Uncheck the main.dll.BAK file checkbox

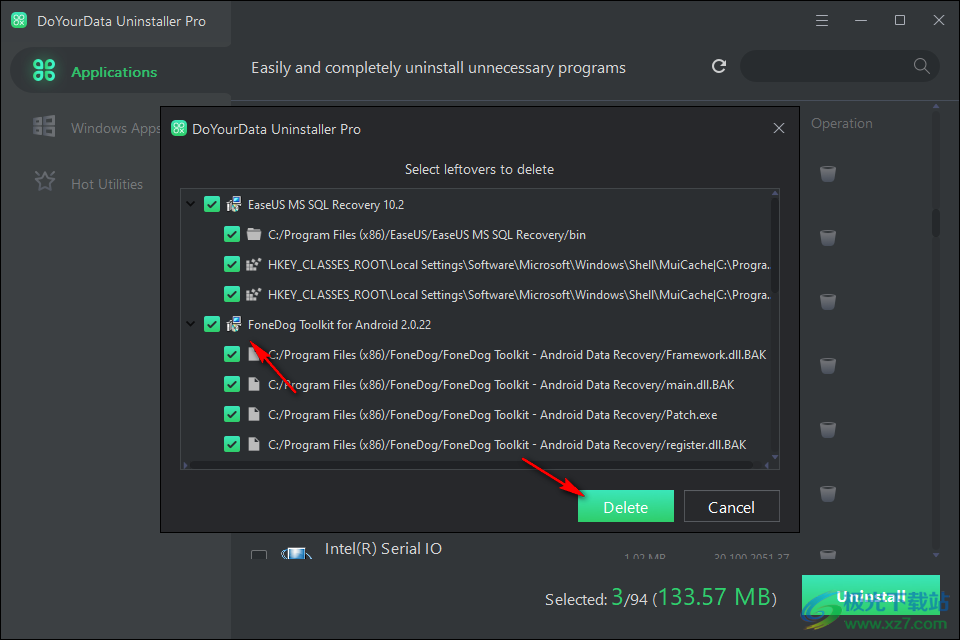pyautogui.click(x=231, y=384)
